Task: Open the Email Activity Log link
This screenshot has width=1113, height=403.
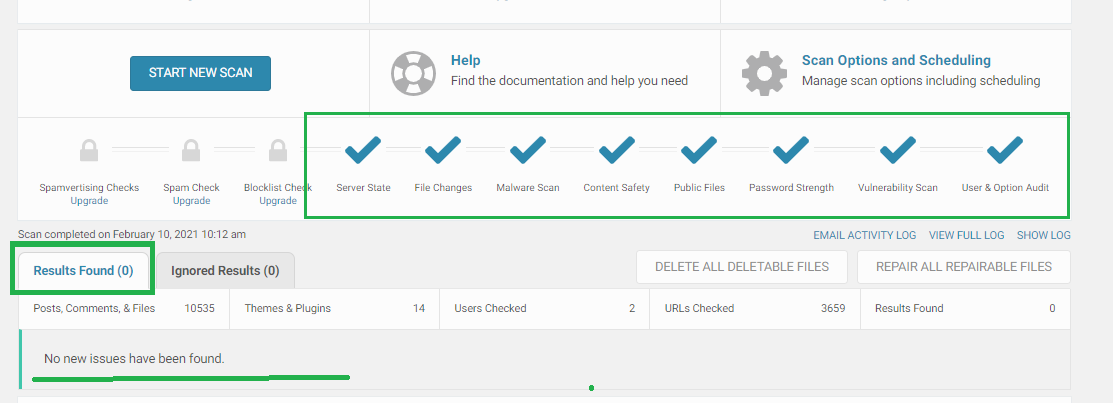Action: (x=865, y=235)
